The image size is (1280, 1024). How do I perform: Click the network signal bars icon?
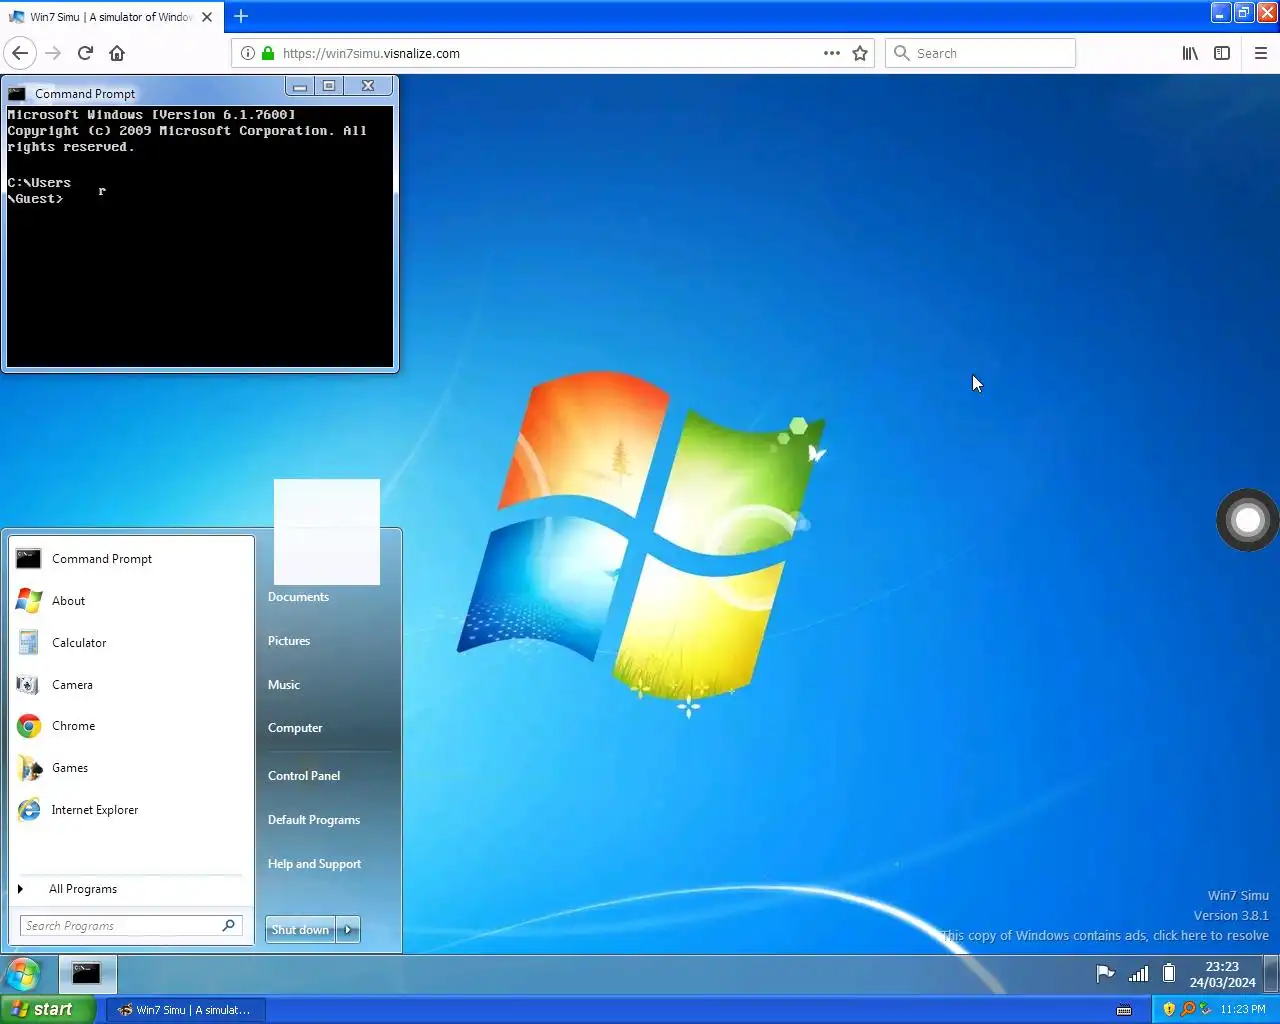1138,974
